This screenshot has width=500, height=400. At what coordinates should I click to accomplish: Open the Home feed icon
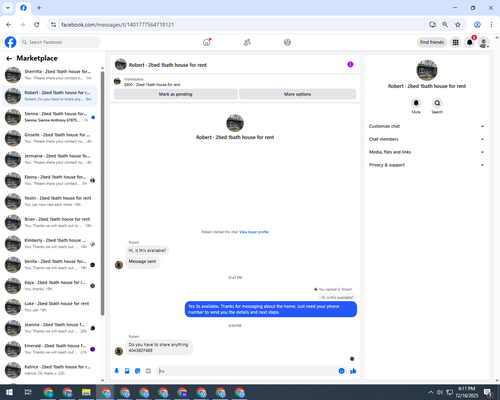point(207,42)
